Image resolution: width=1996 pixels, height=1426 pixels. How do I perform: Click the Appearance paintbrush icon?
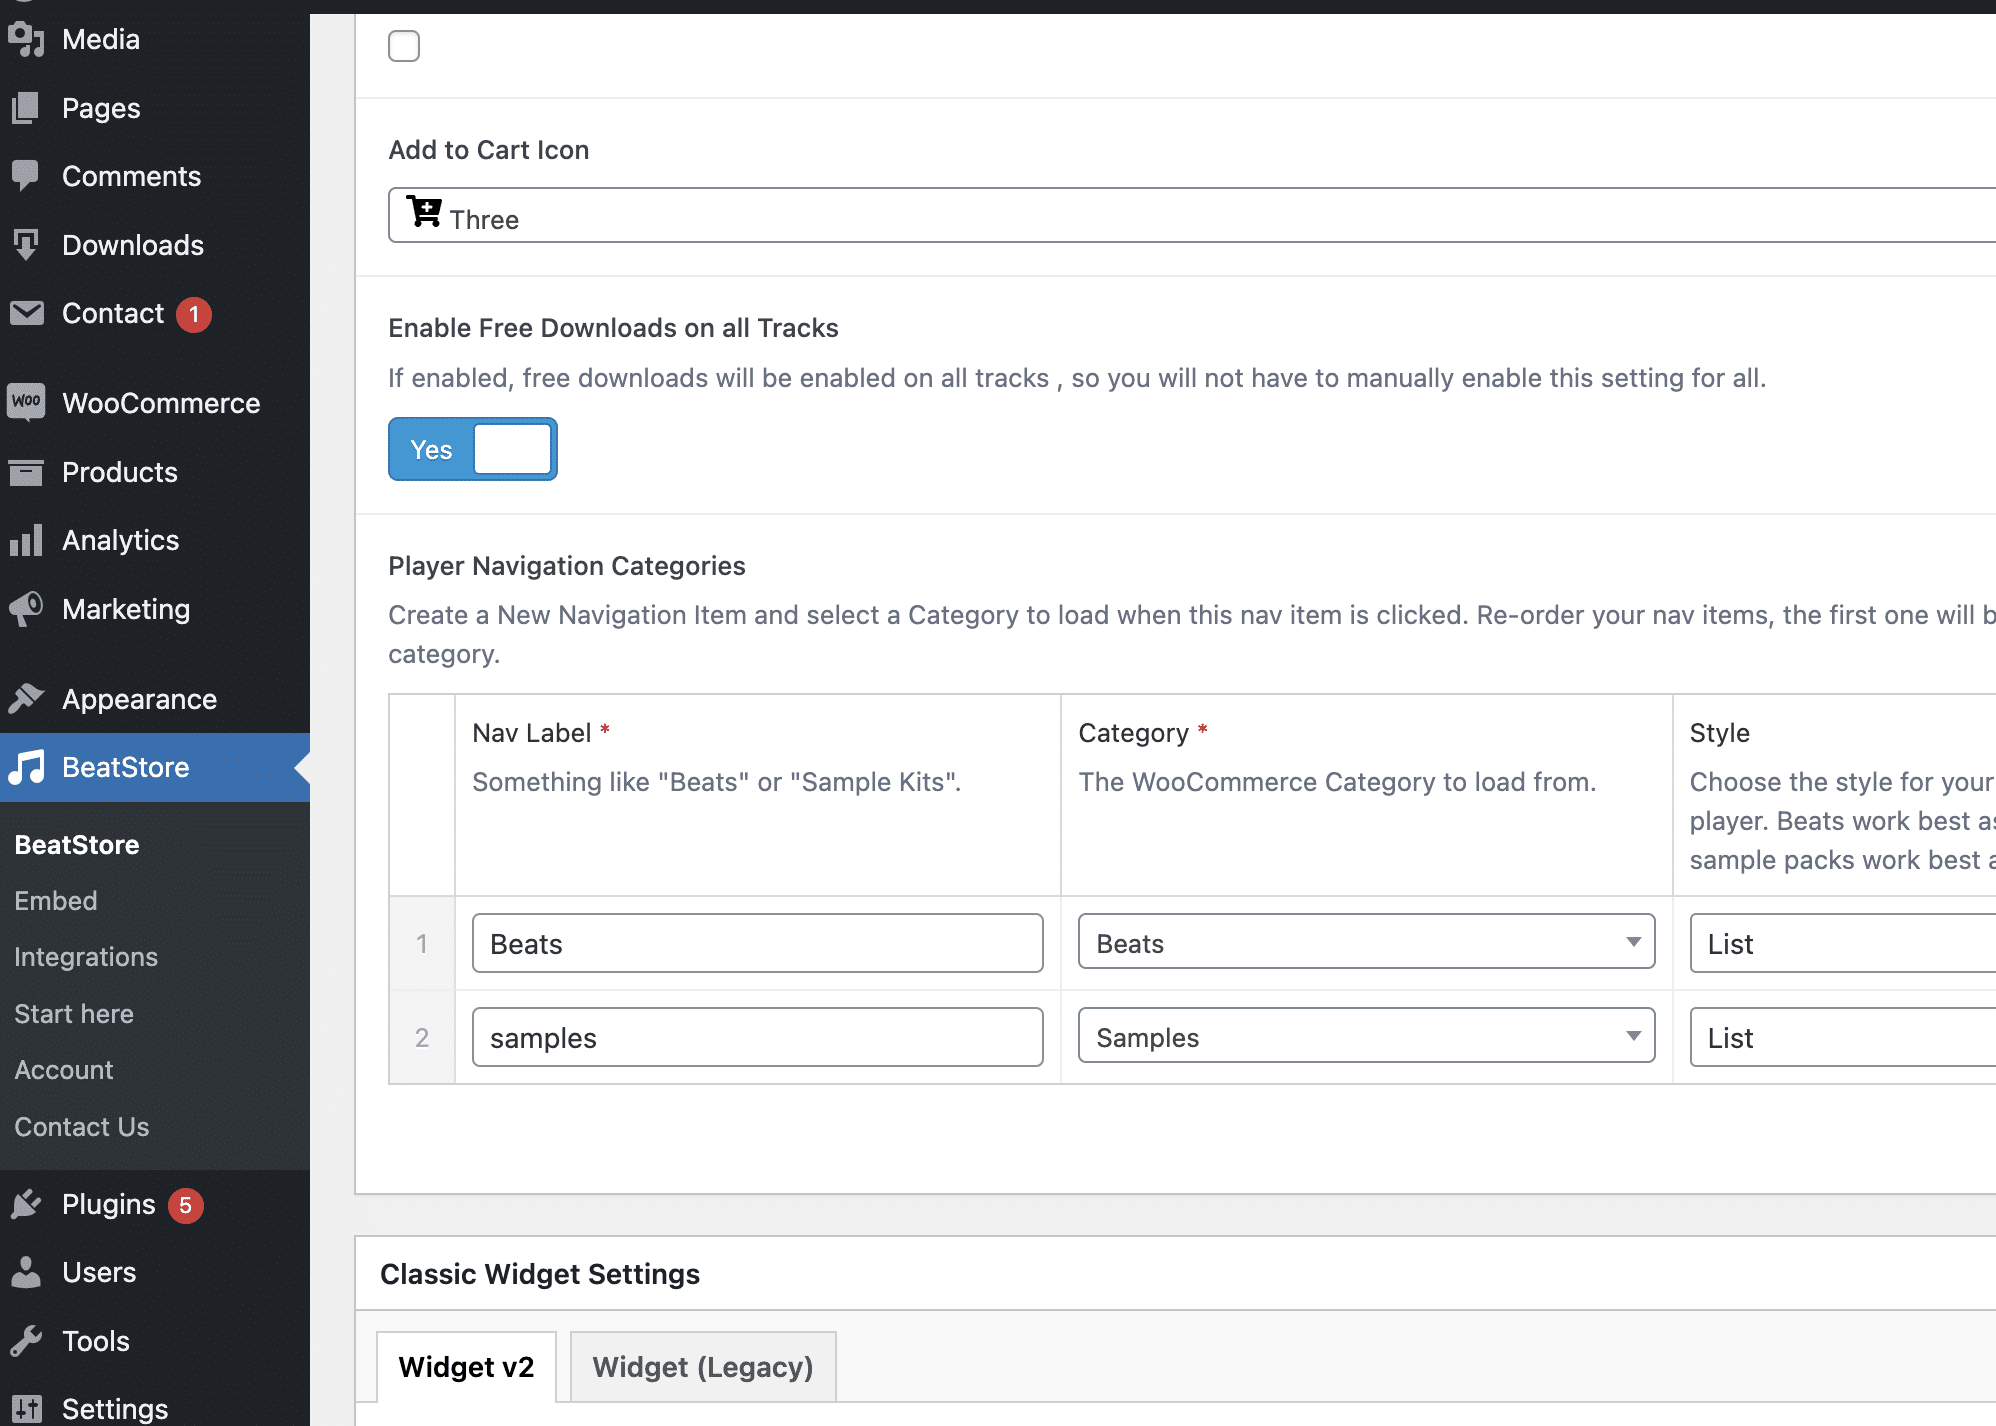click(26, 699)
